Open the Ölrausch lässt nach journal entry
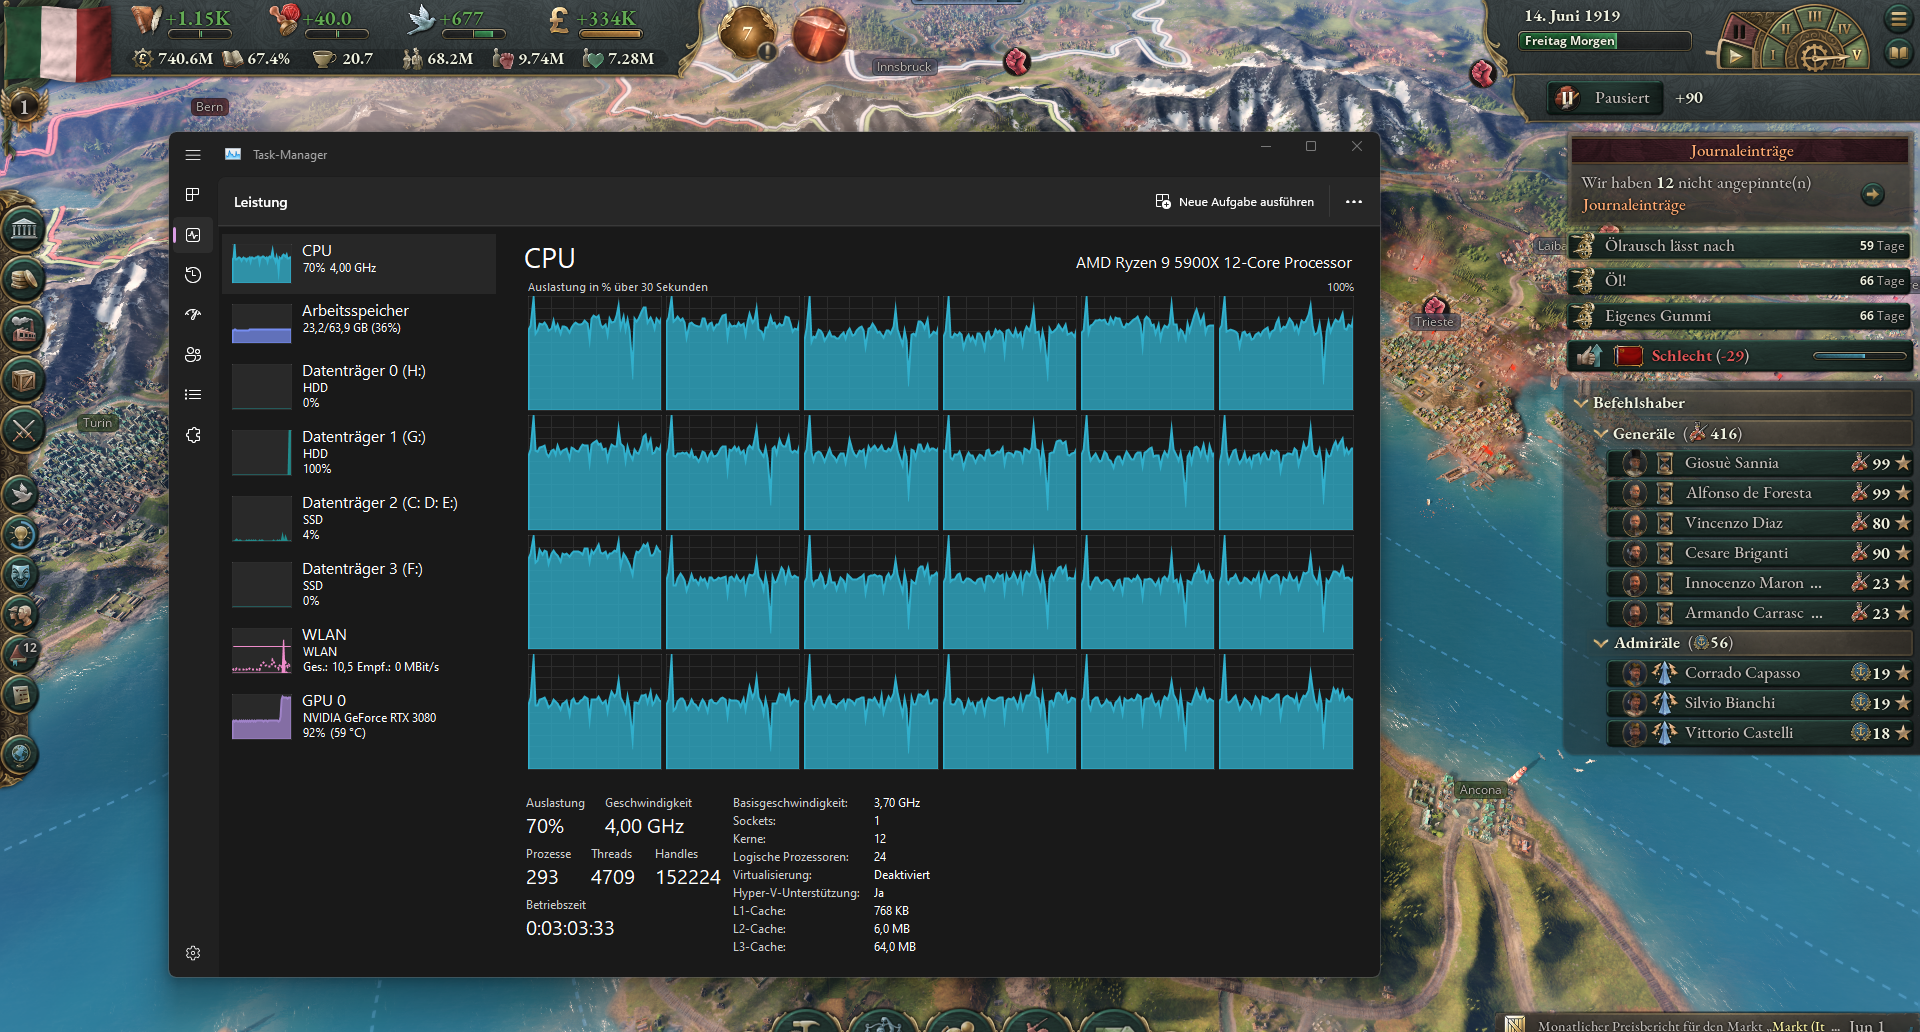This screenshot has width=1920, height=1032. click(1740, 246)
